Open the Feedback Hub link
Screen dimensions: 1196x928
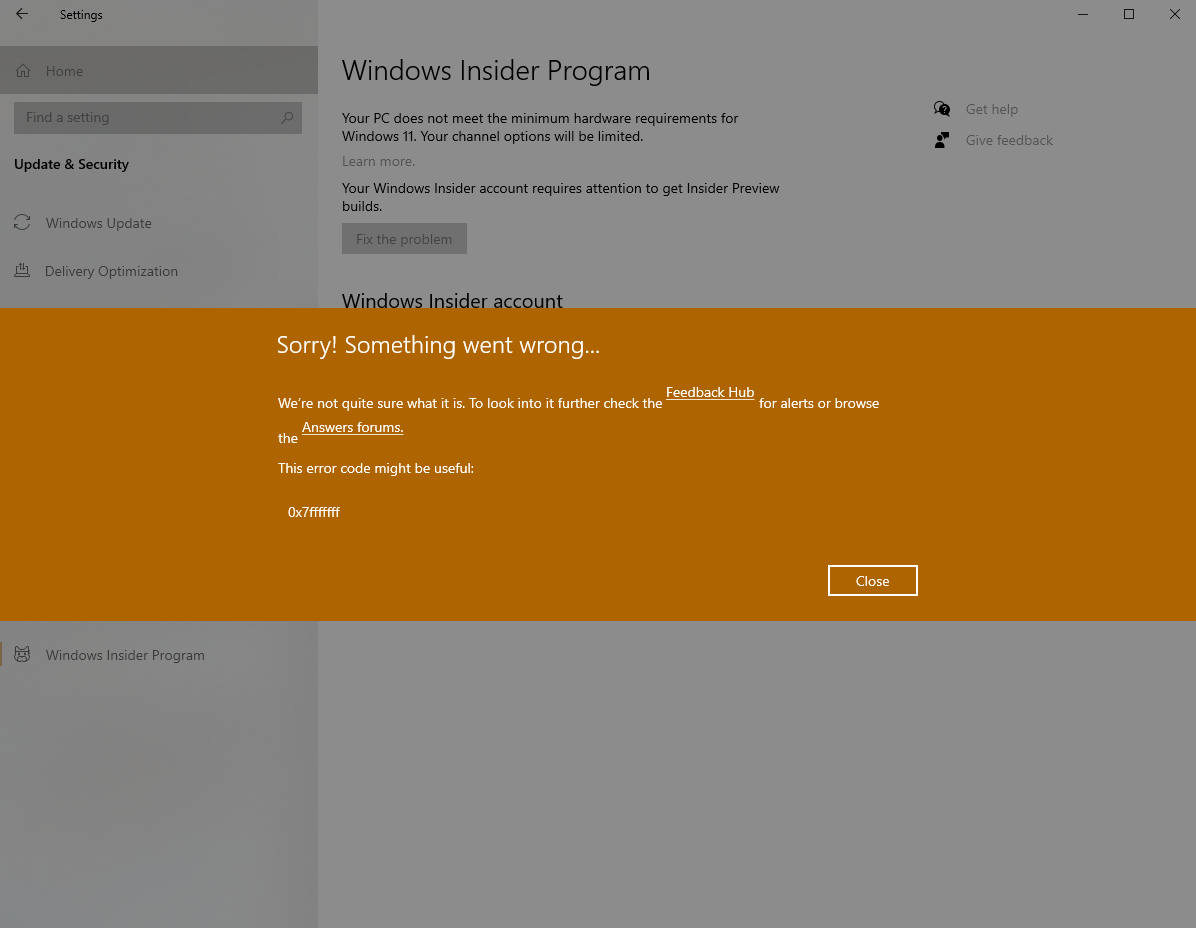tap(710, 393)
